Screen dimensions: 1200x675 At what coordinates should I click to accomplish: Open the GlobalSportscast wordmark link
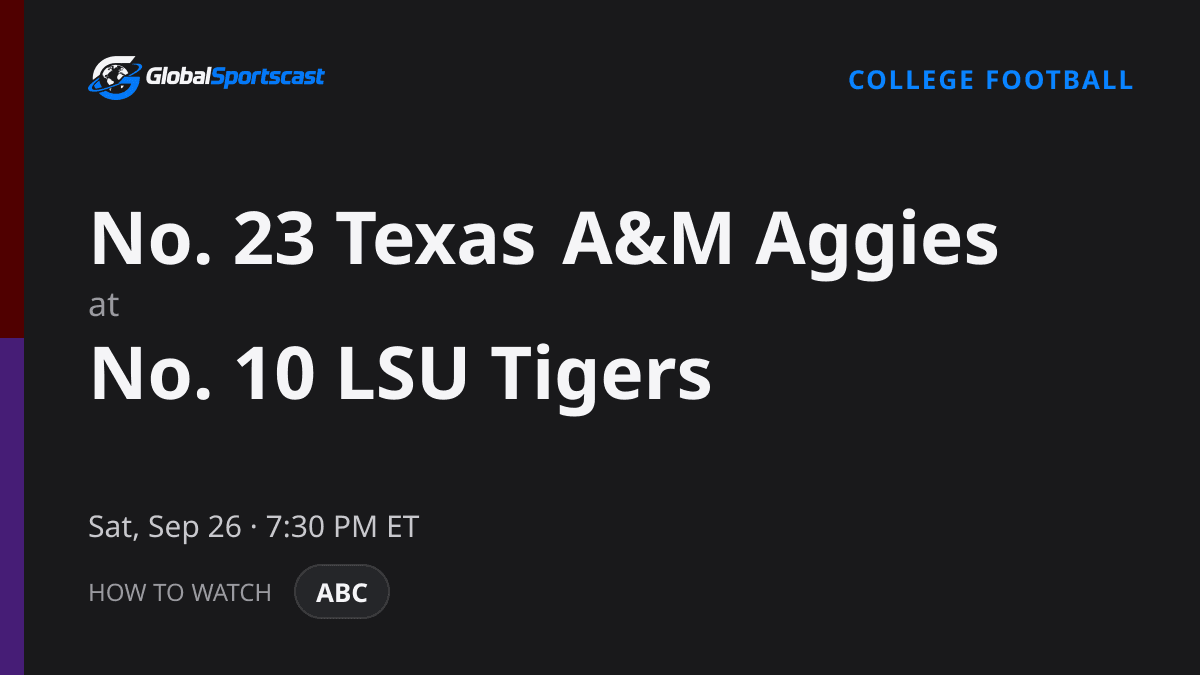(236, 77)
